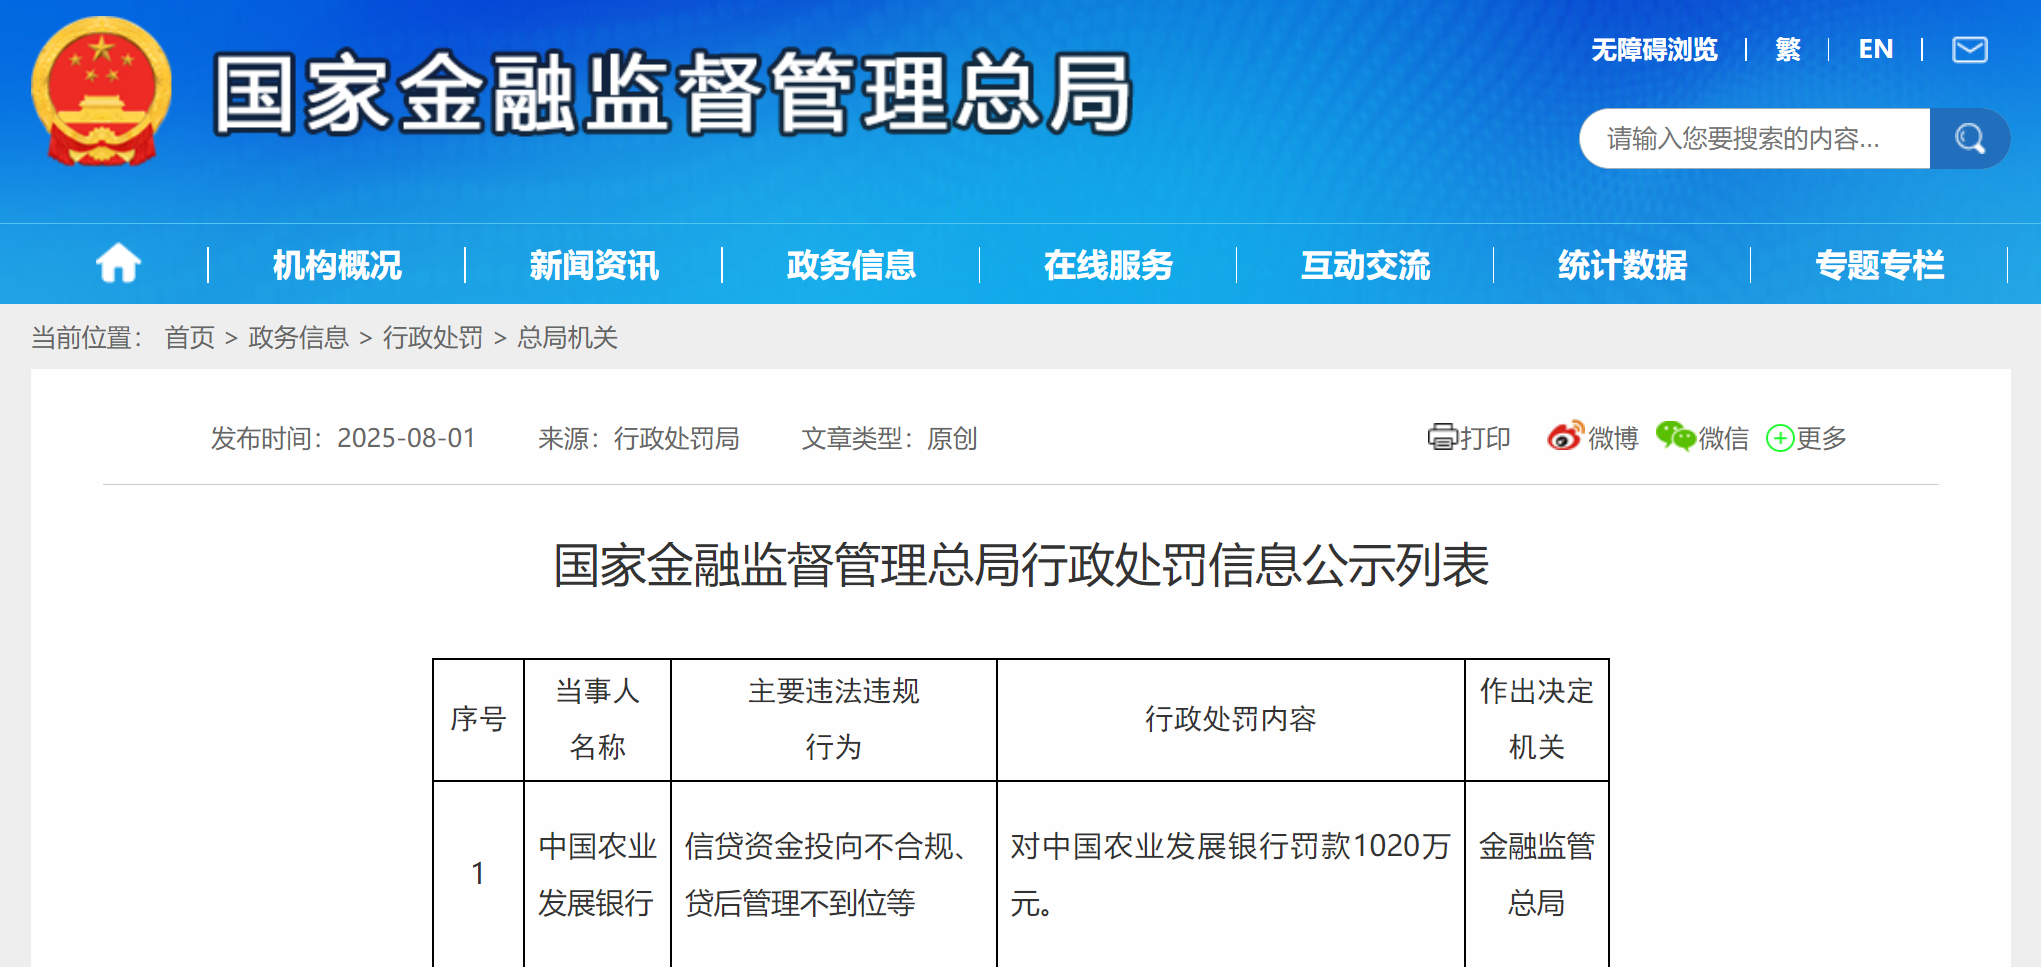
Task: Open 在线服务 menu
Action: pos(1108,265)
